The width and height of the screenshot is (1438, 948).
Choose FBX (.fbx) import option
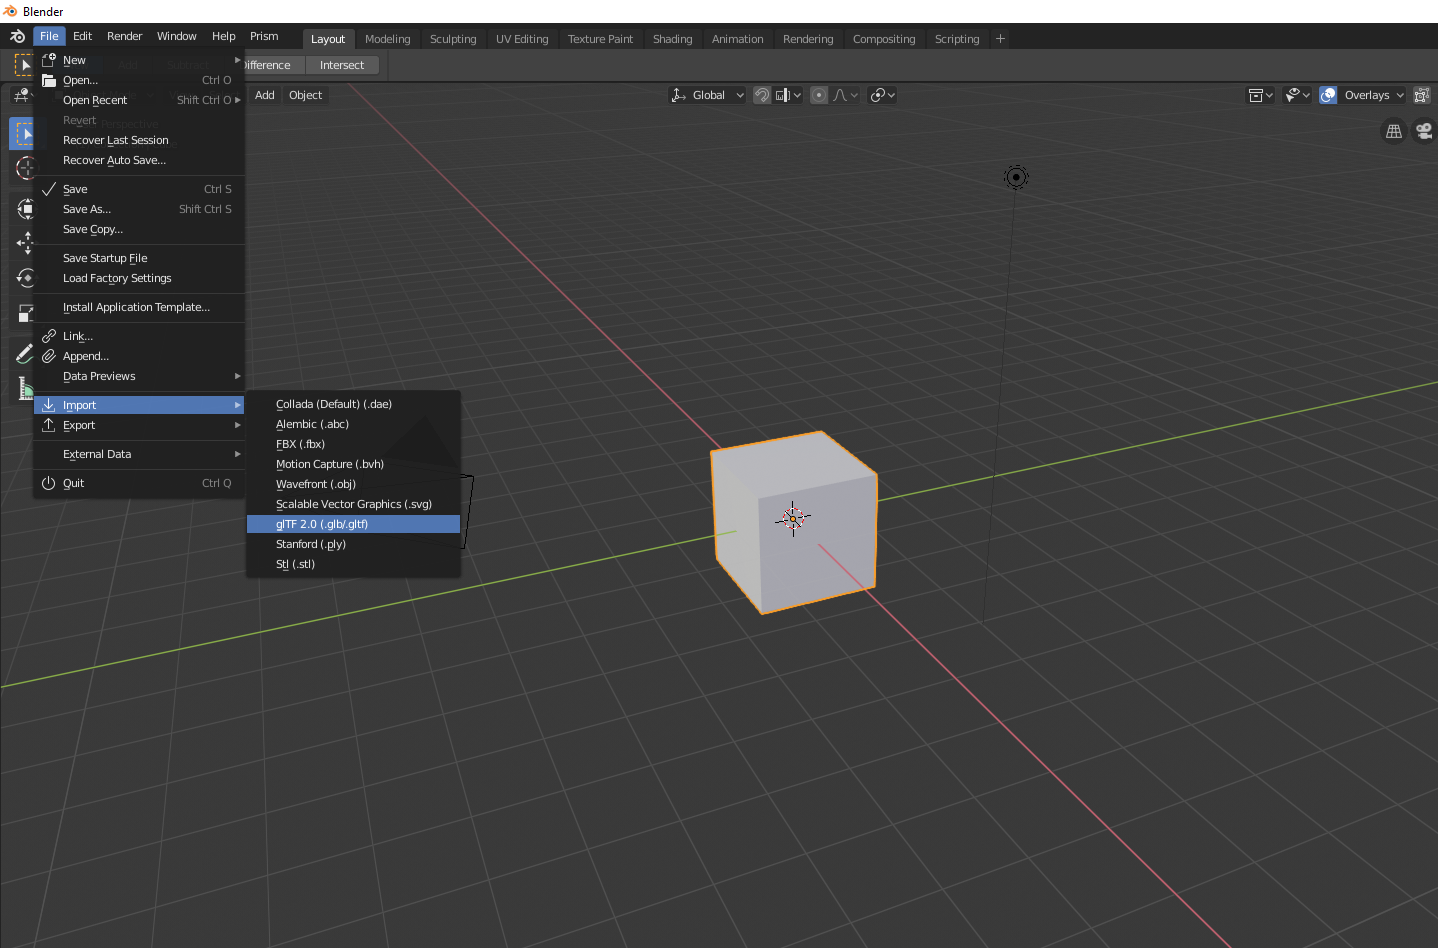point(353,444)
